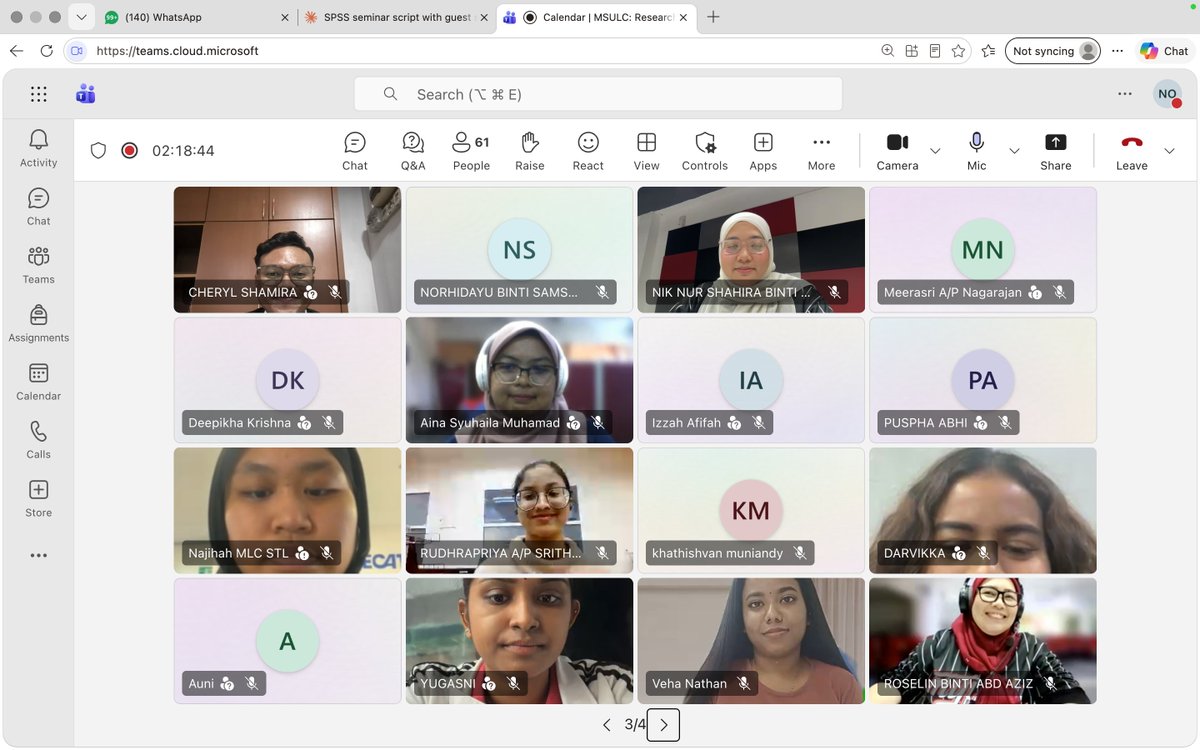Image resolution: width=1200 pixels, height=750 pixels.
Task: Switch to SPSS seminar script tab
Action: 396,18
